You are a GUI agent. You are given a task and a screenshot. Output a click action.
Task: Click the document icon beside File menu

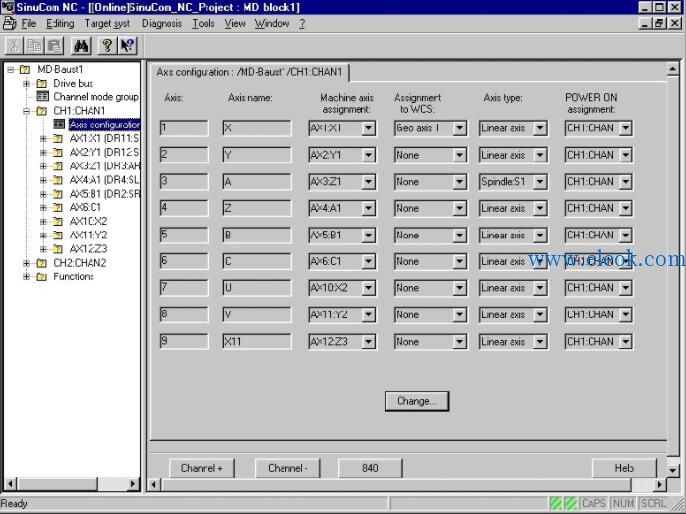[x=9, y=23]
